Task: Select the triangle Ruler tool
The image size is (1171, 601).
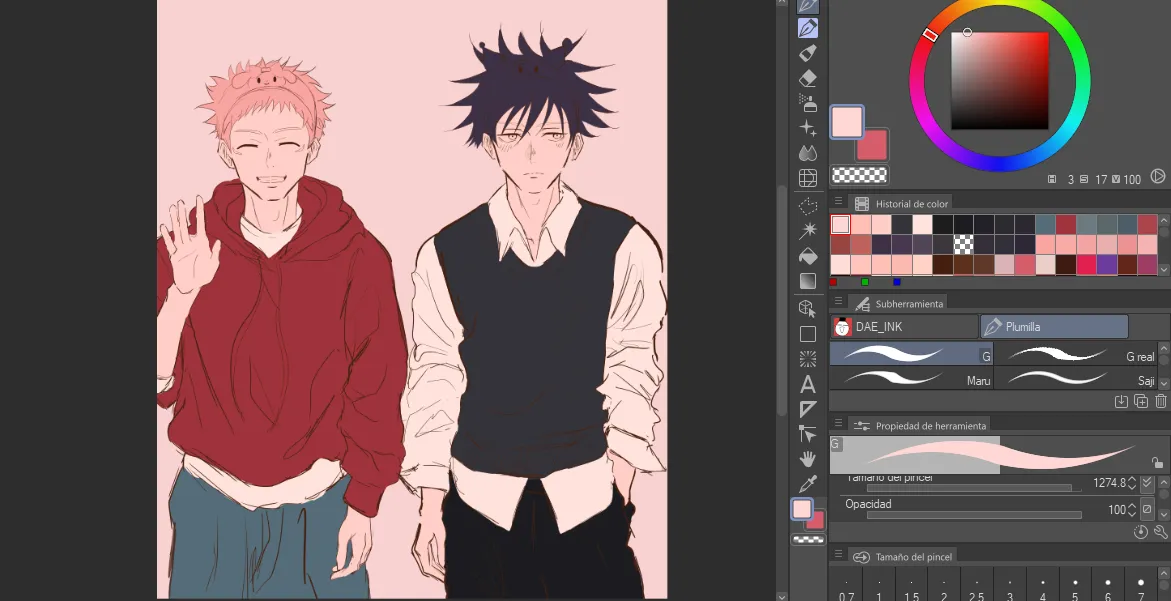Action: (807, 409)
